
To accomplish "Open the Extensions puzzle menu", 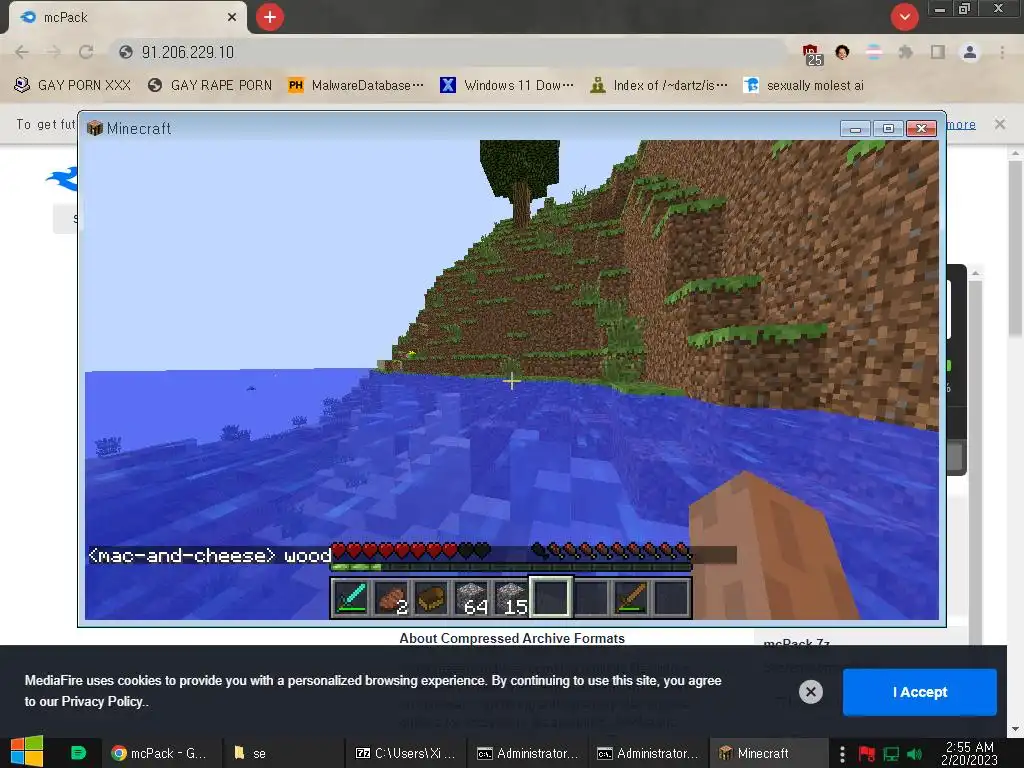I will tap(906, 52).
